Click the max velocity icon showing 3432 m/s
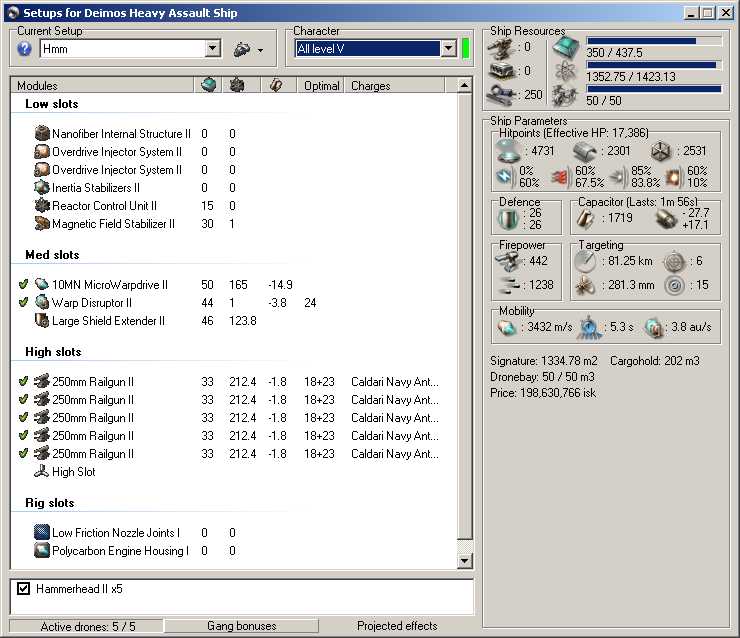Image resolution: width=740 pixels, height=638 pixels. [507, 327]
